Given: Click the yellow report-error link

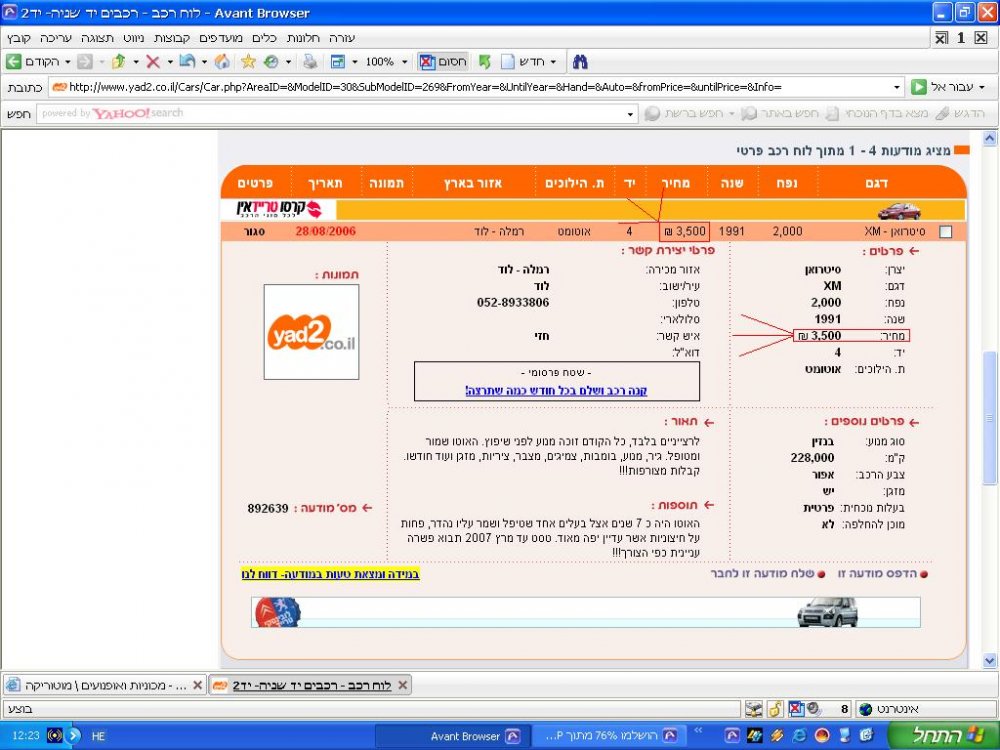Looking at the screenshot, I should (330, 574).
